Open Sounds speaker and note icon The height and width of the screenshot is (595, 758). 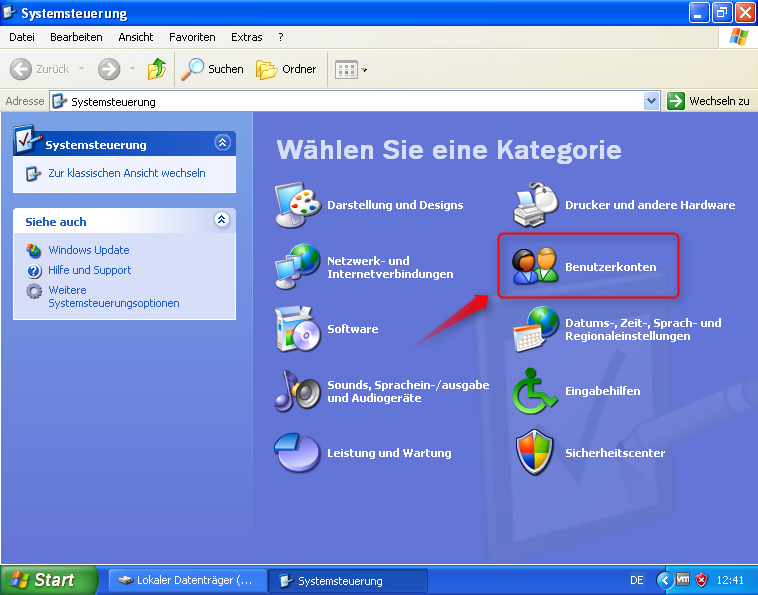coord(298,391)
